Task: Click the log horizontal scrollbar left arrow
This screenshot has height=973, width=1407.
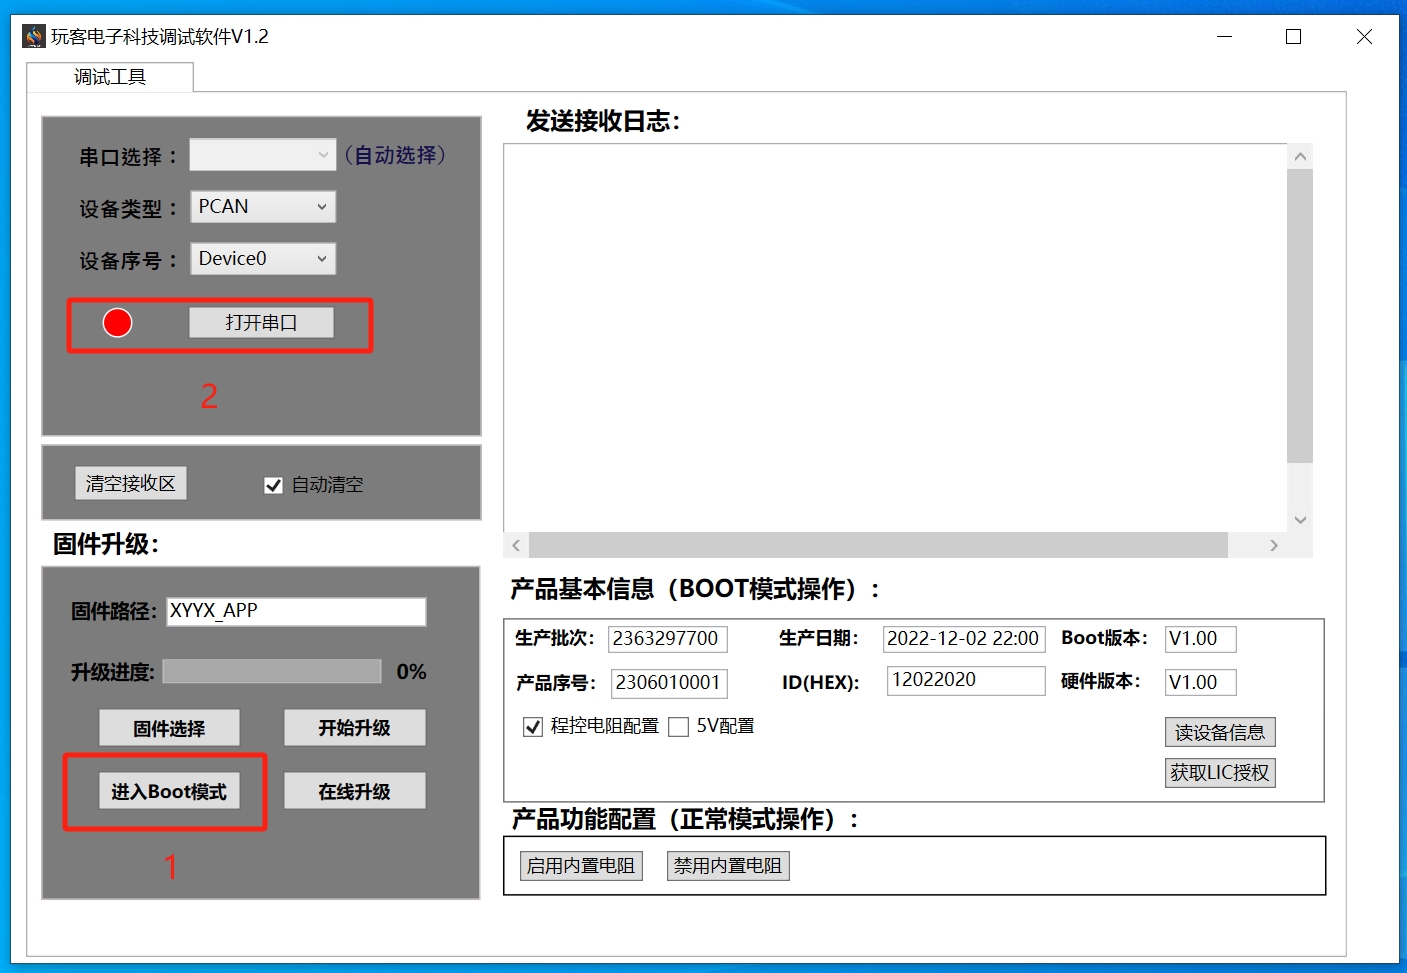Action: pos(516,545)
